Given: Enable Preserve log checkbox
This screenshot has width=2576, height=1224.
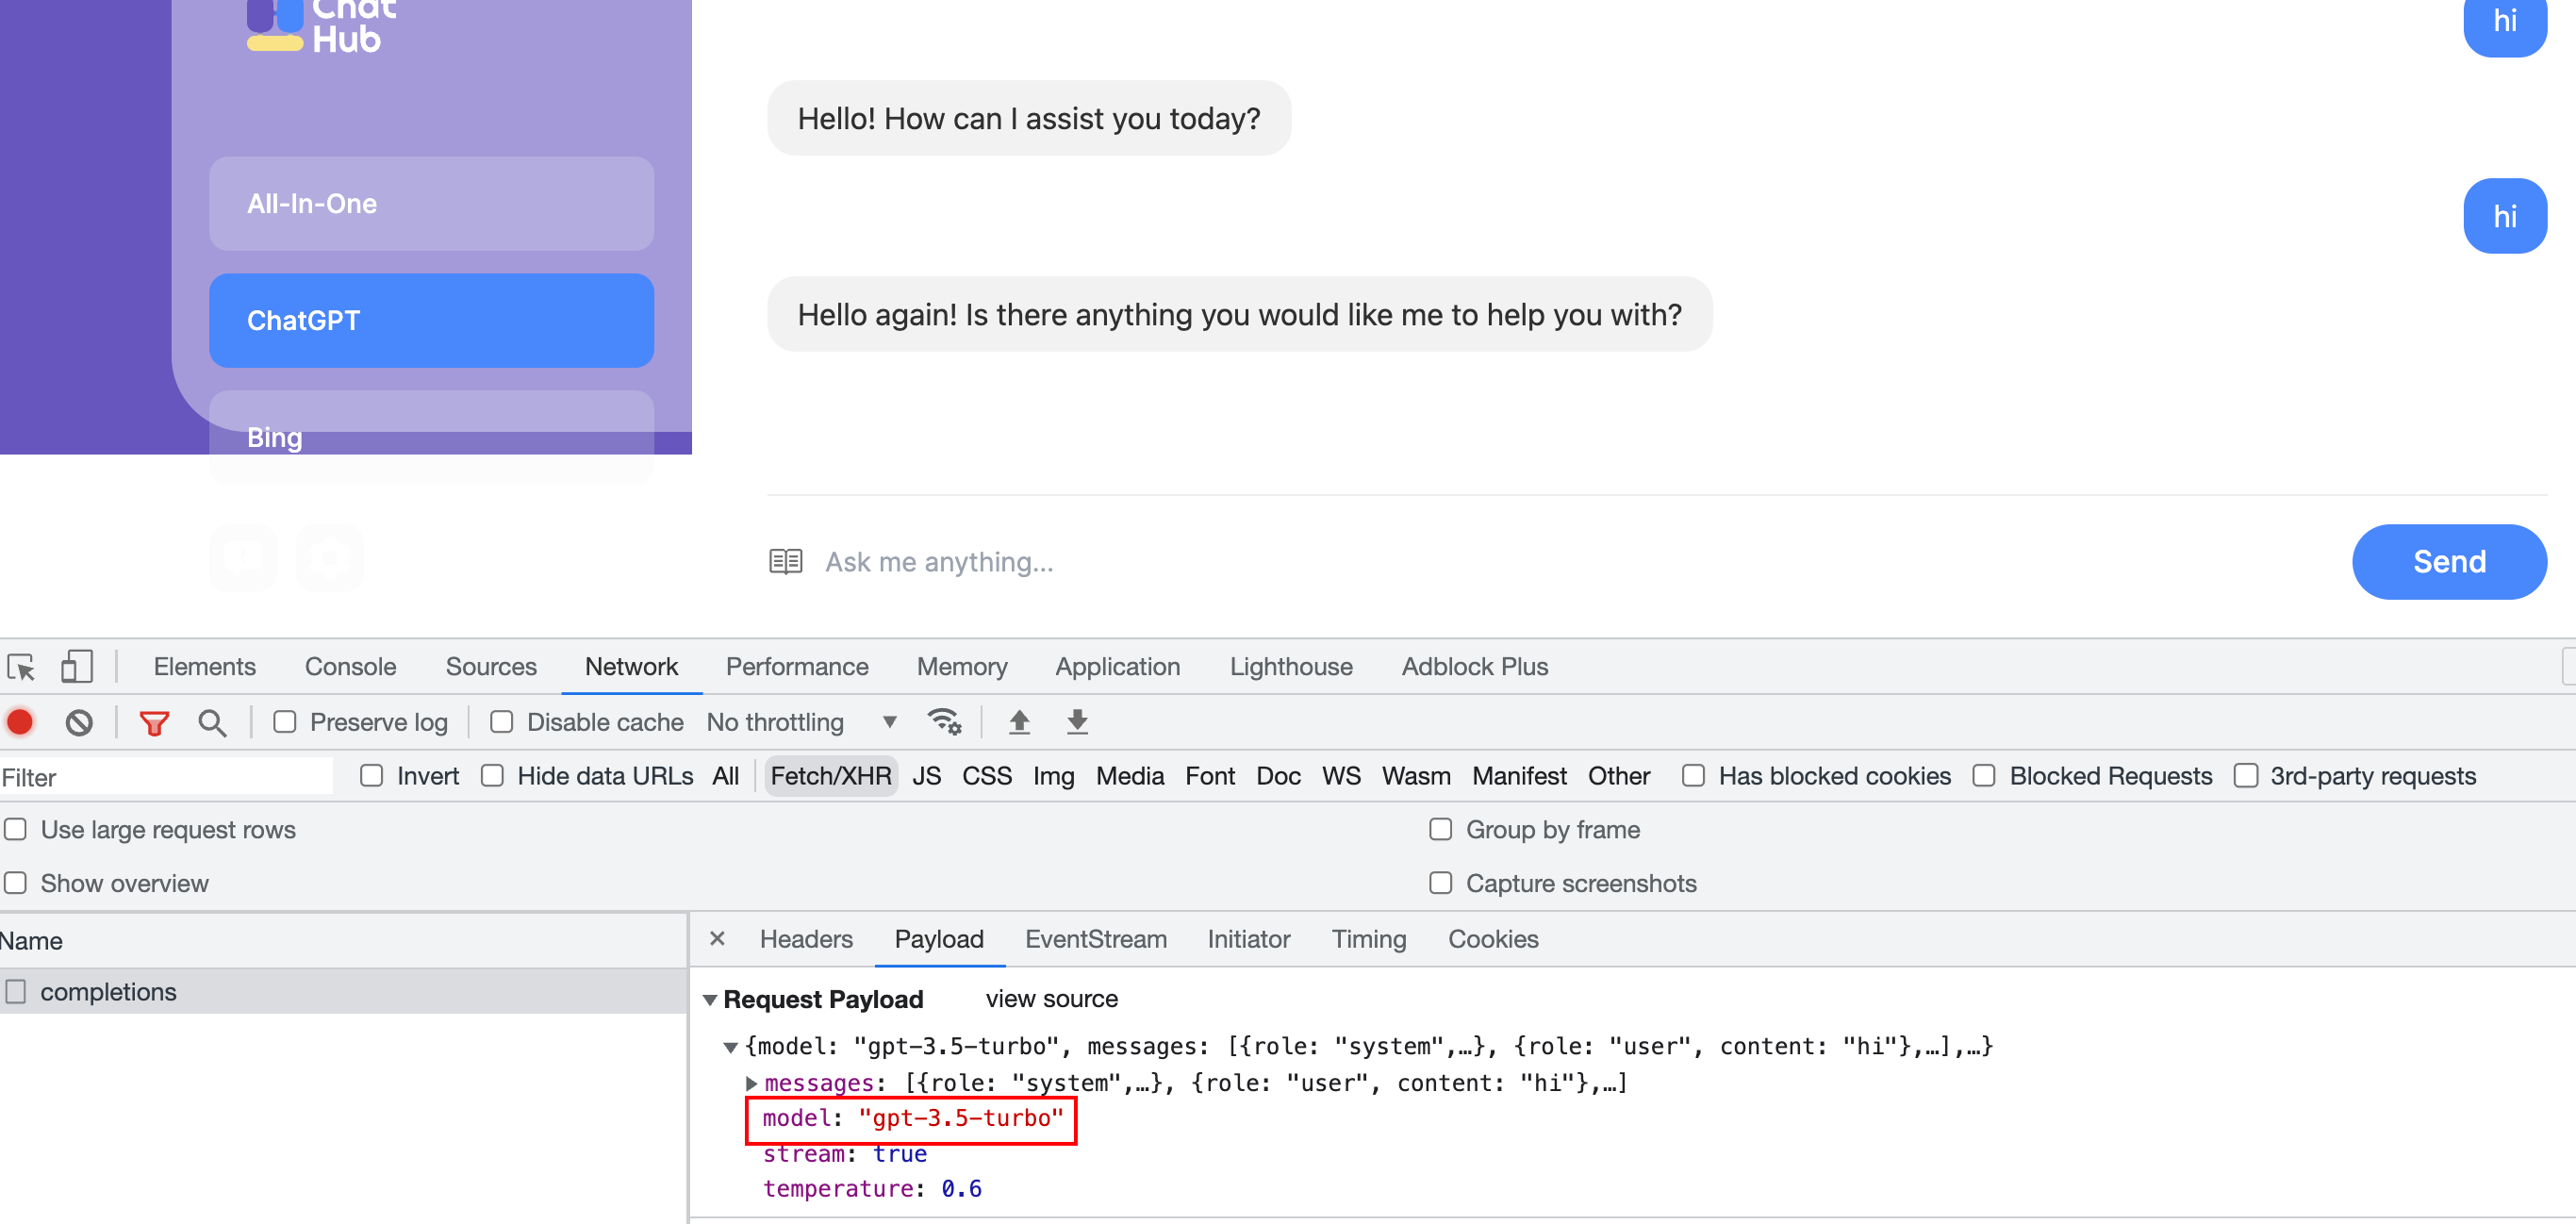Looking at the screenshot, I should [285, 722].
